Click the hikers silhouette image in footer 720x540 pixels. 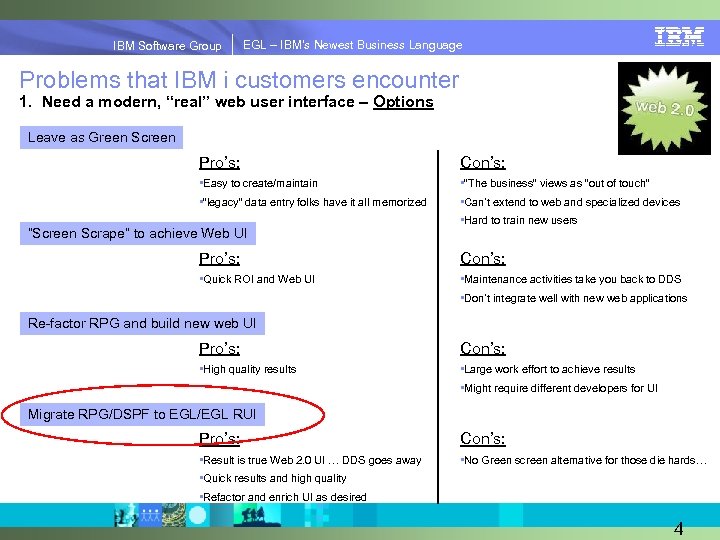tap(256, 515)
